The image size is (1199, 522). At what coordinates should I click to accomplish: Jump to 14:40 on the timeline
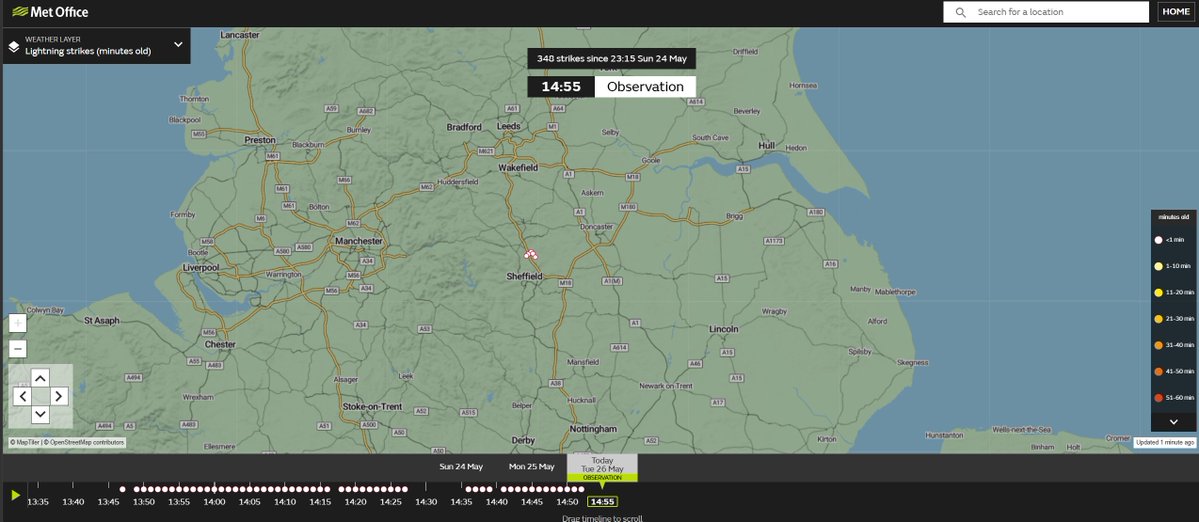point(496,502)
